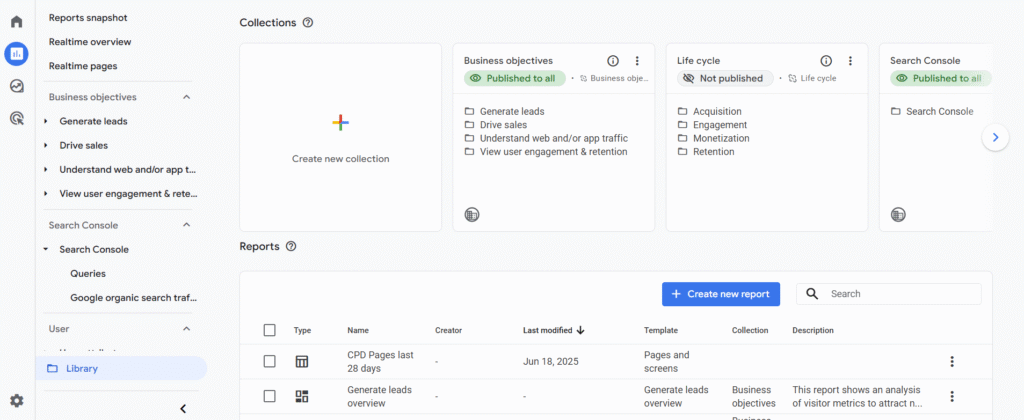Open Realtime overview
Image resolution: width=1024 pixels, height=420 pixels.
click(90, 42)
